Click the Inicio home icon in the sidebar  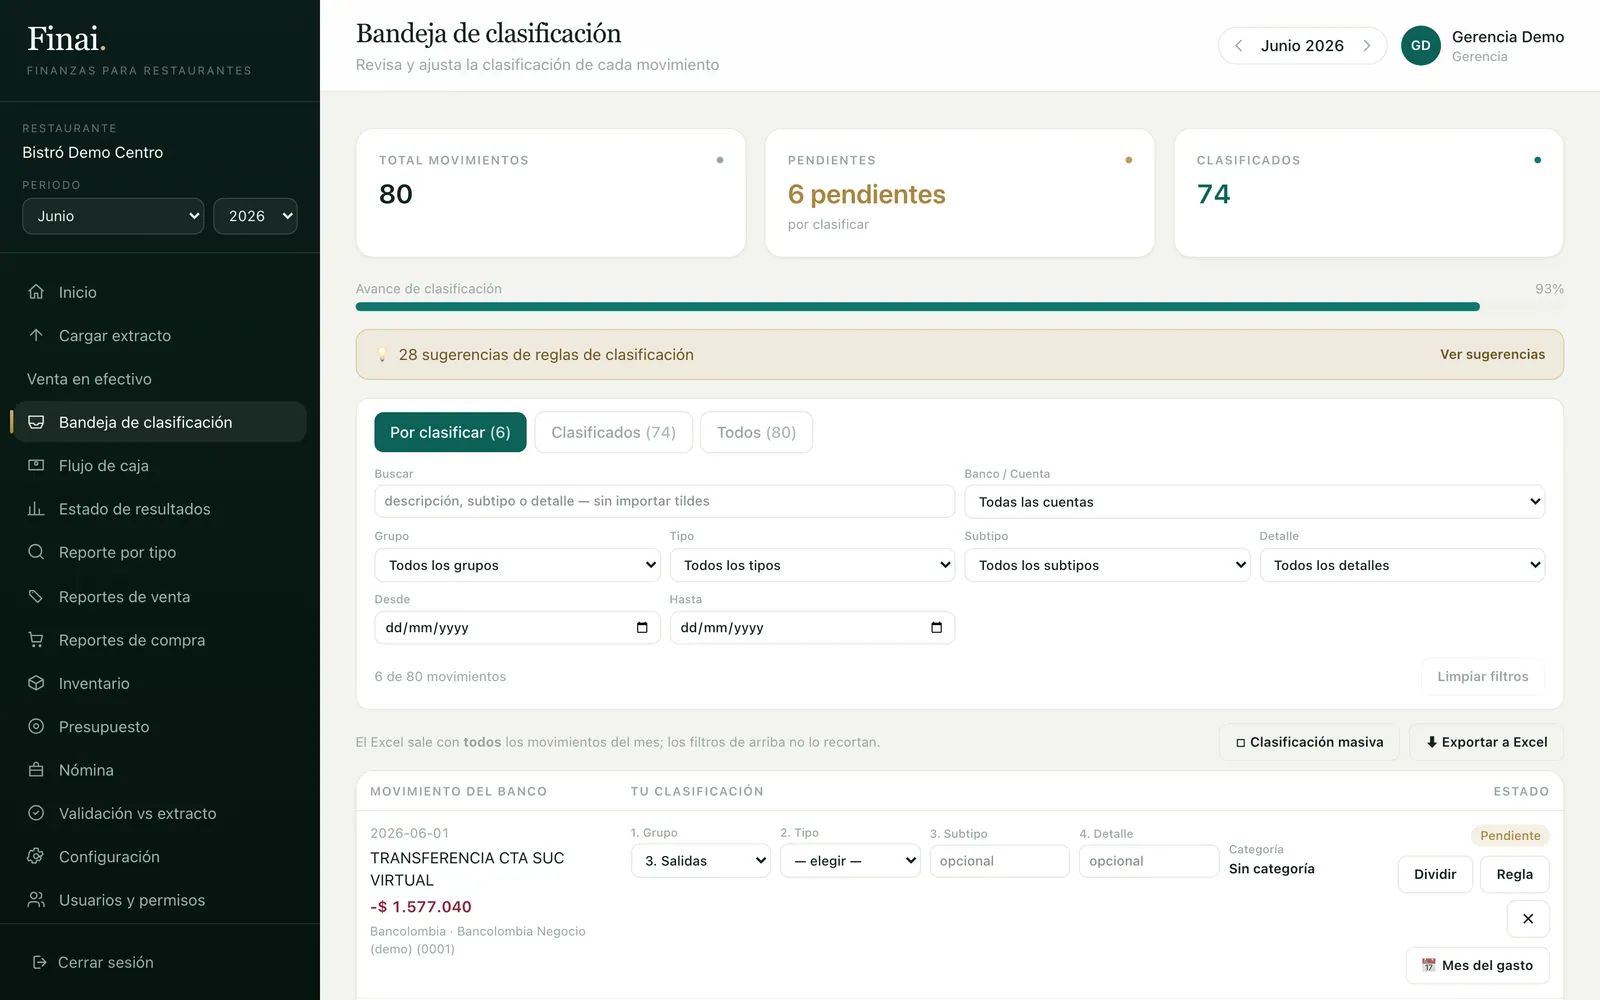click(36, 292)
